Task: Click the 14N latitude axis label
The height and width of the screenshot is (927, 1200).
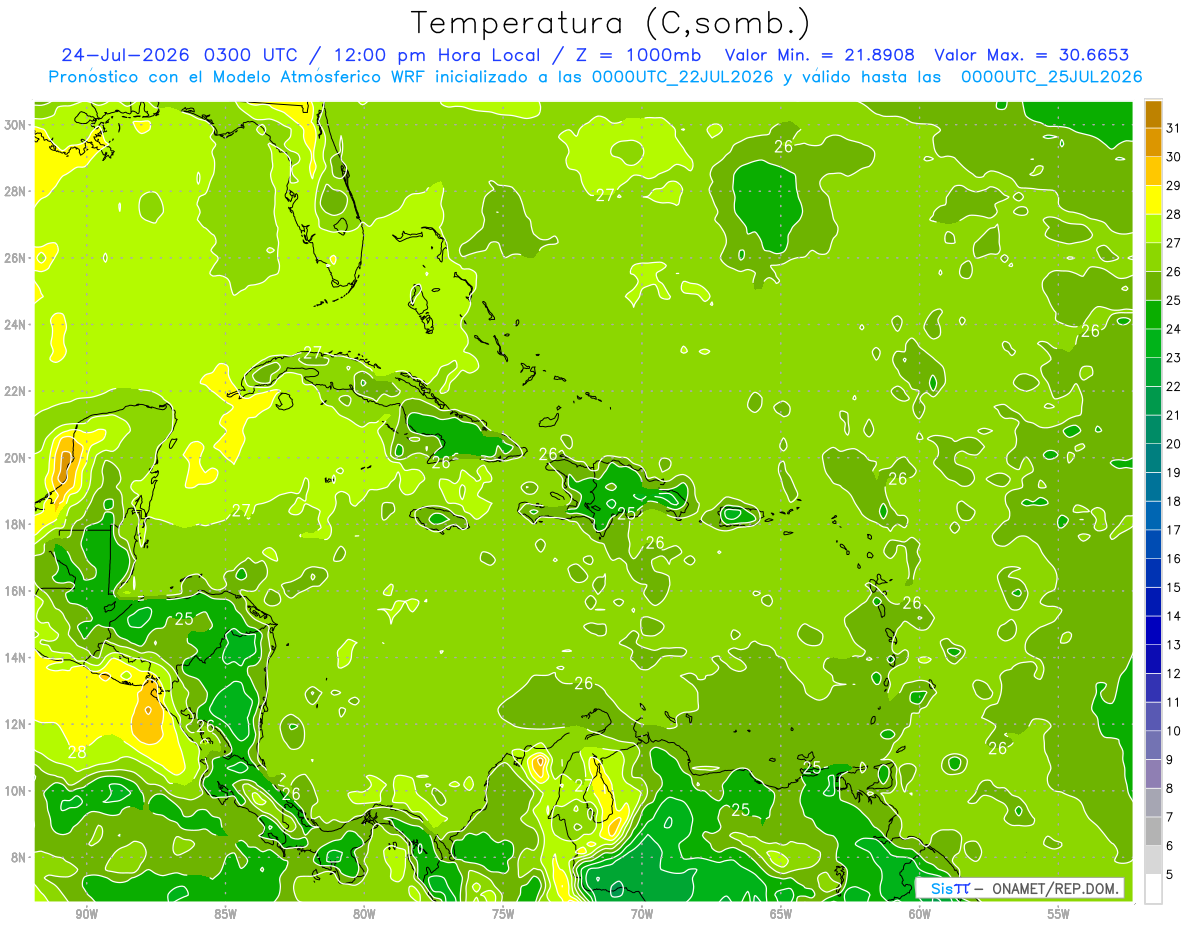Action: [16, 657]
